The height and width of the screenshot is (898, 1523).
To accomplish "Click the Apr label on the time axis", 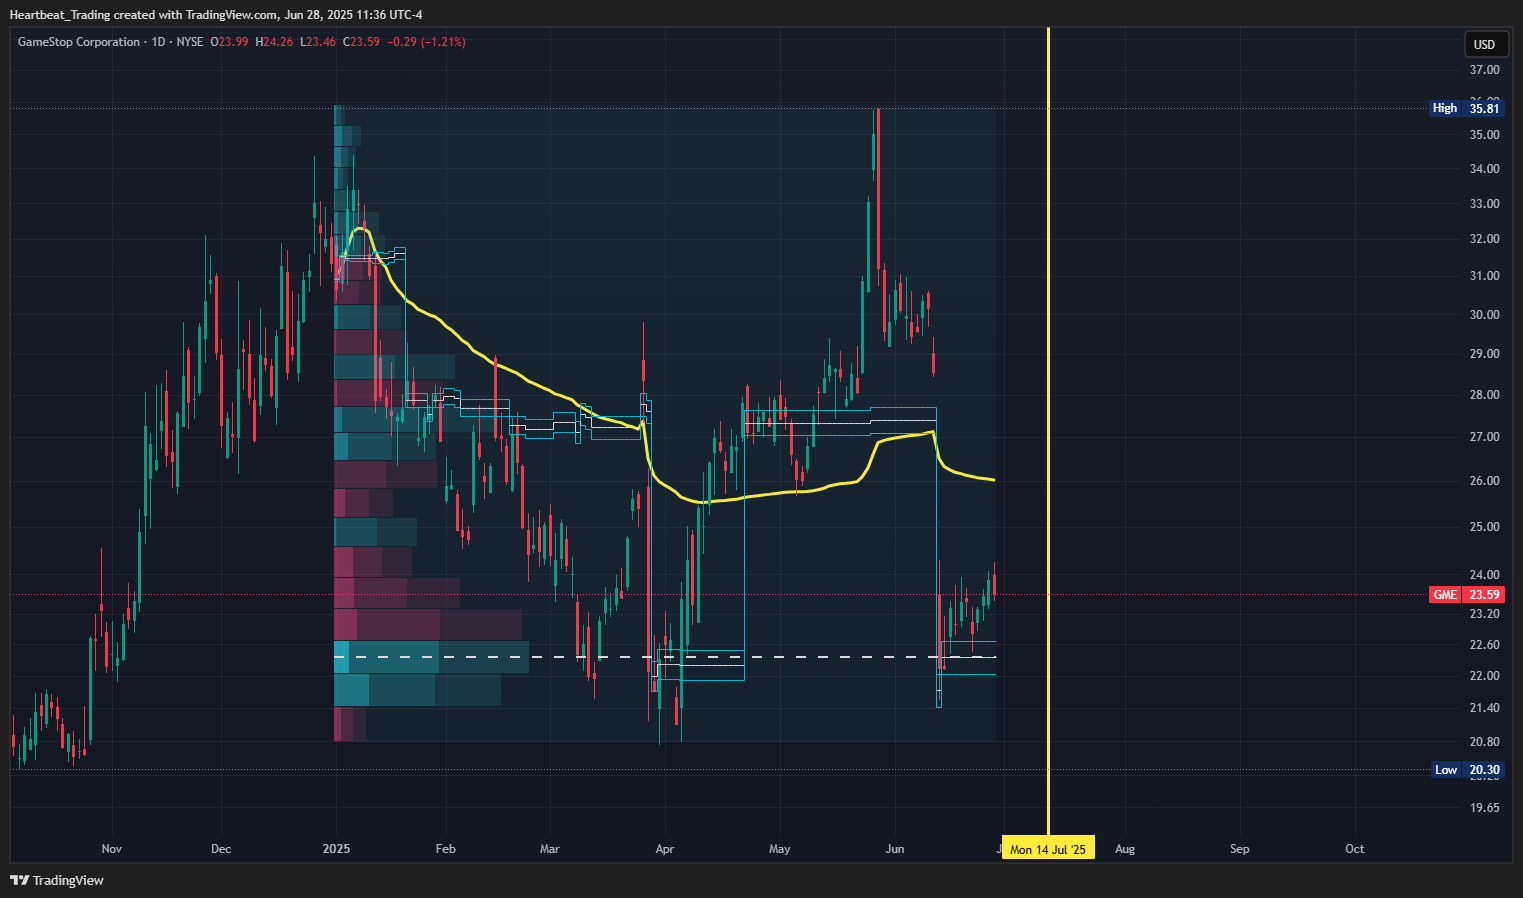I will point(665,849).
